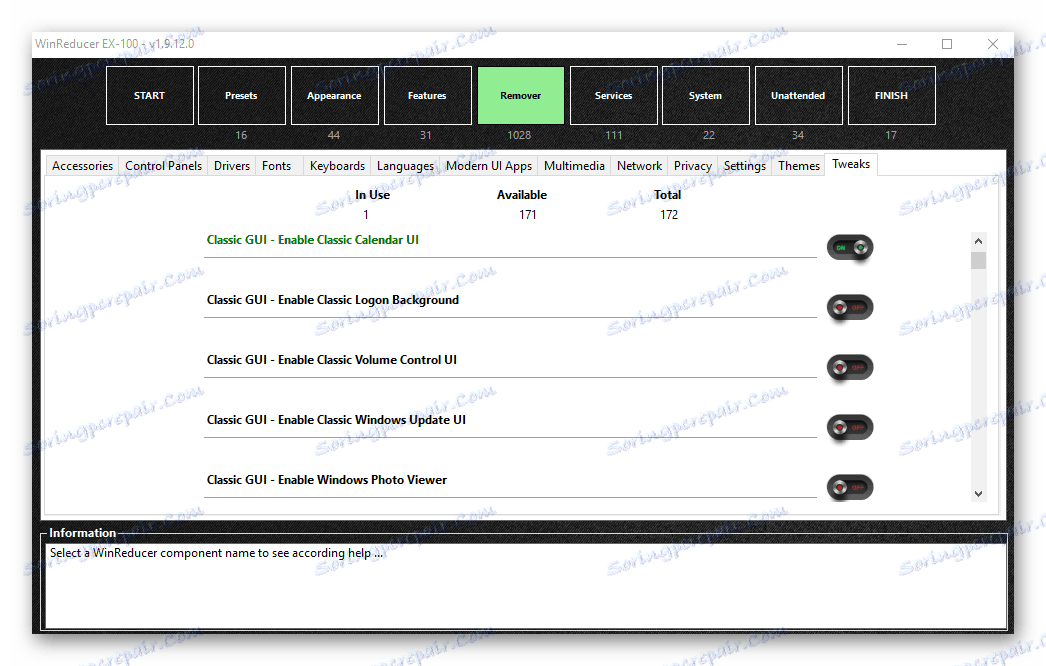The image size is (1046, 666).
Task: Turn off Enable Classic Calendar UI toggle
Action: pyautogui.click(x=850, y=248)
